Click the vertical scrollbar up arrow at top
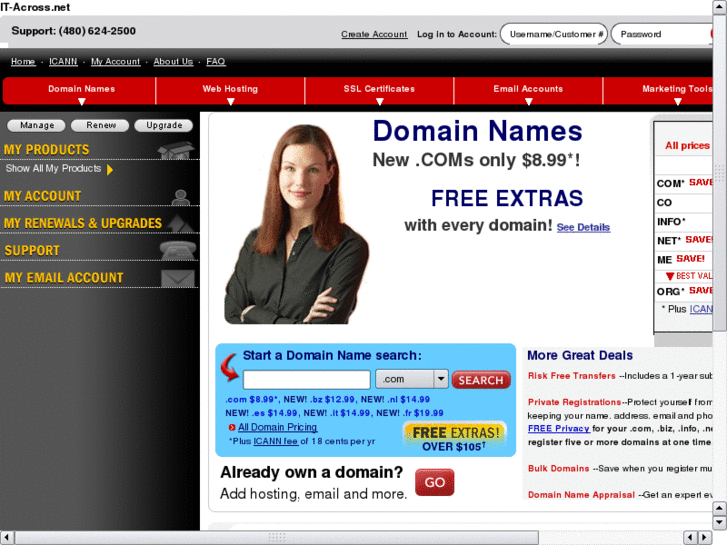The image size is (727, 545). coord(720,7)
